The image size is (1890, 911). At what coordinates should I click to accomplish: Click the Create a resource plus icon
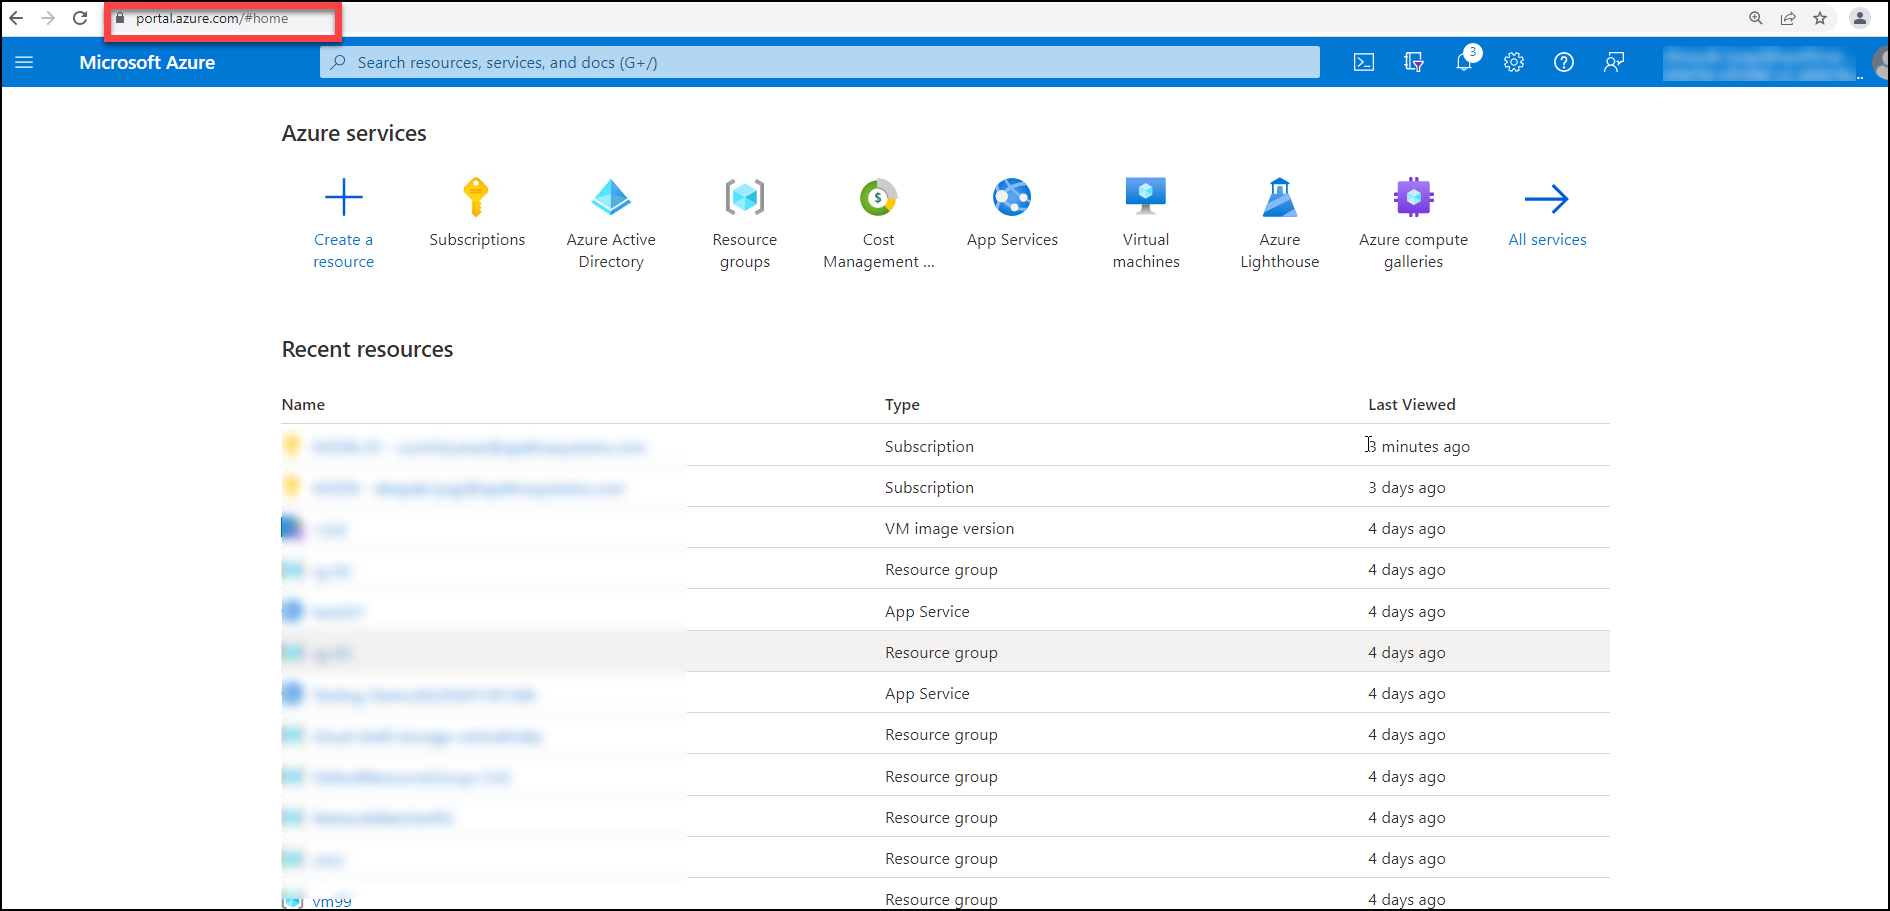(344, 197)
